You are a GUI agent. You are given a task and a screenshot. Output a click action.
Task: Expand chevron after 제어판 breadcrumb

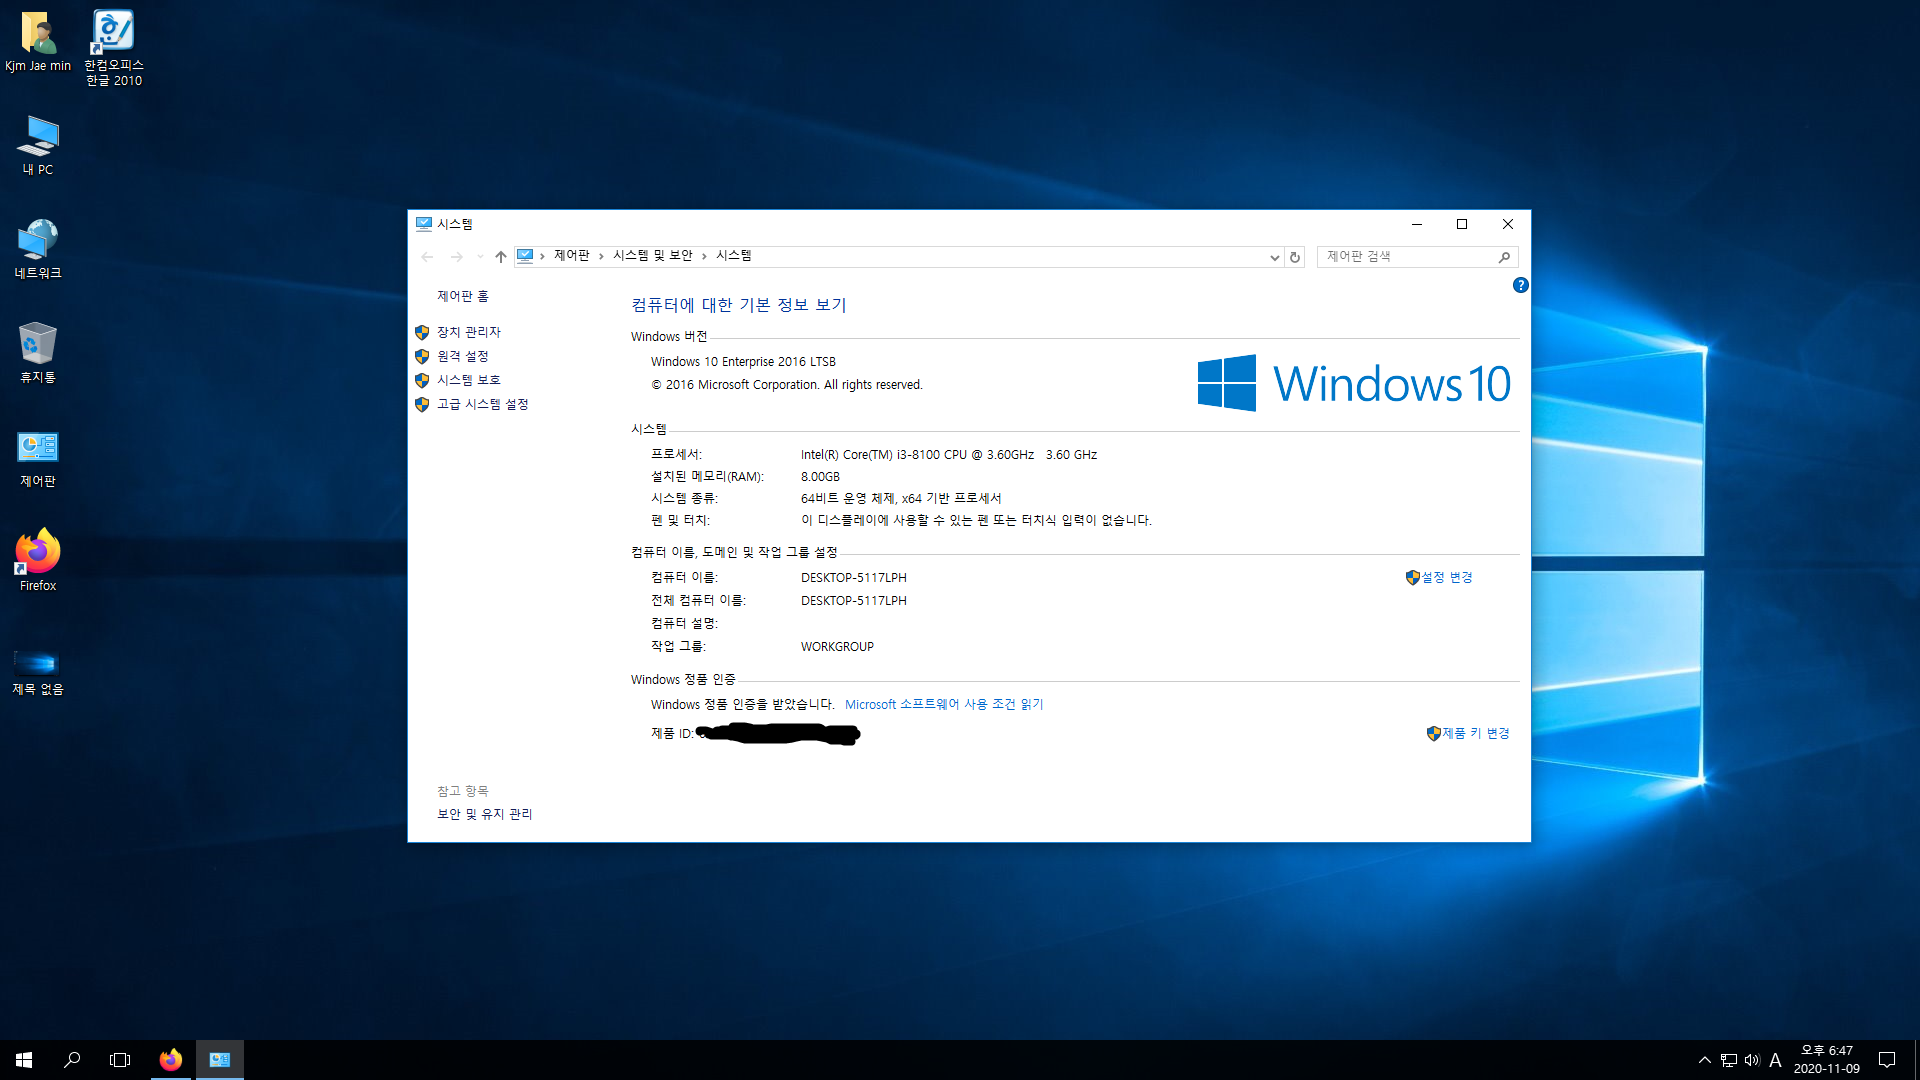(601, 256)
